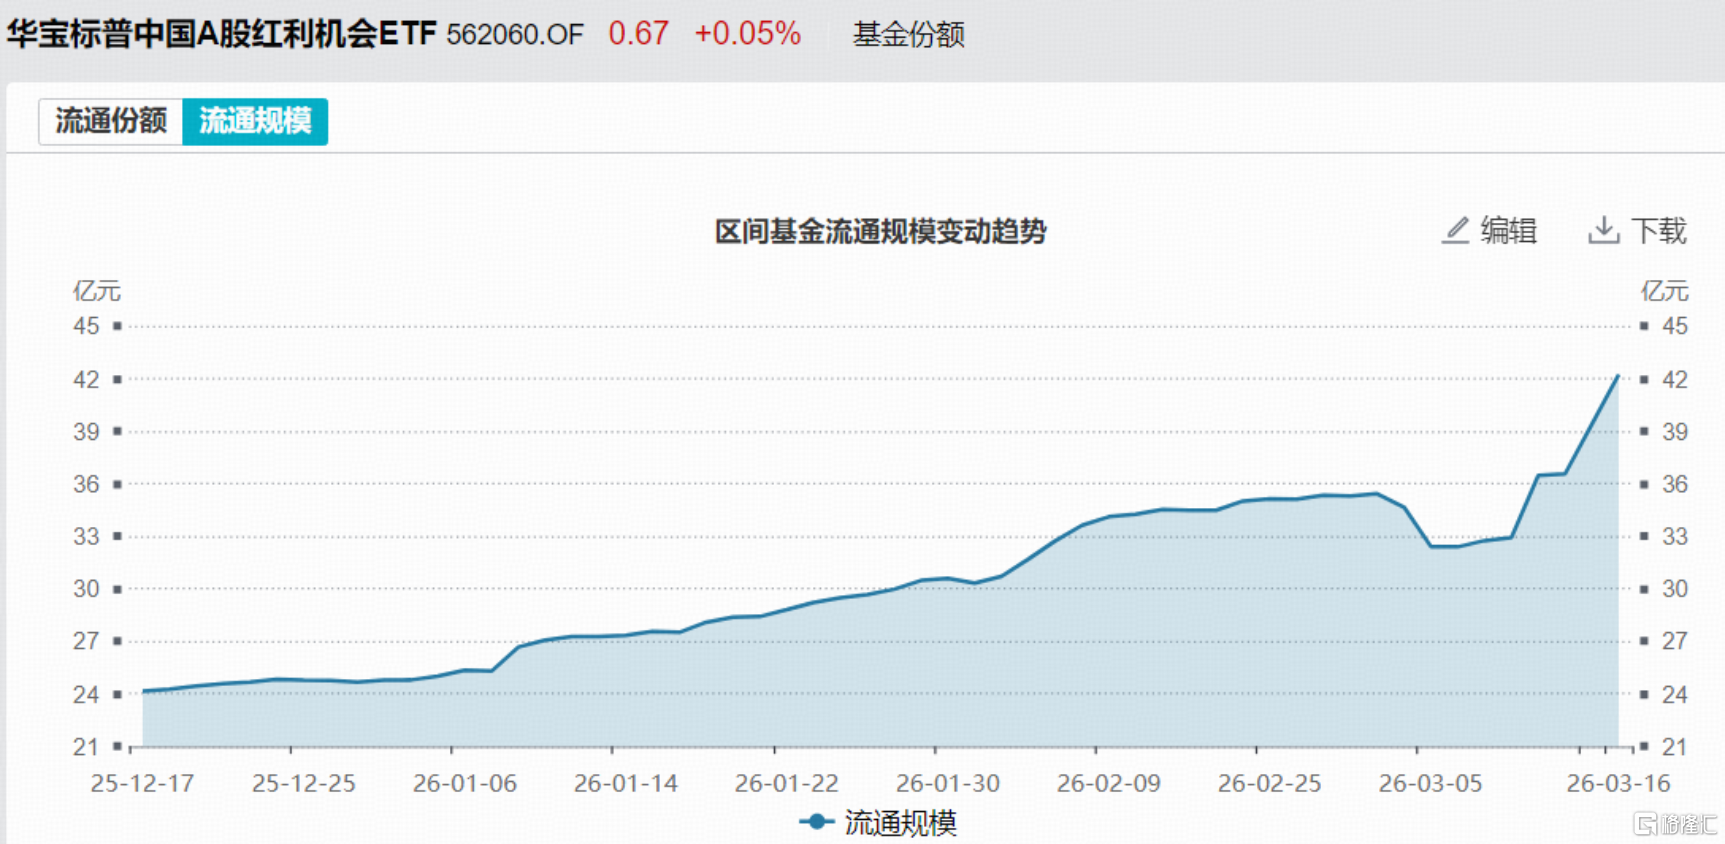The image size is (1725, 844).
Task: Click the line peak point near 42
Action: pyautogui.click(x=1618, y=377)
